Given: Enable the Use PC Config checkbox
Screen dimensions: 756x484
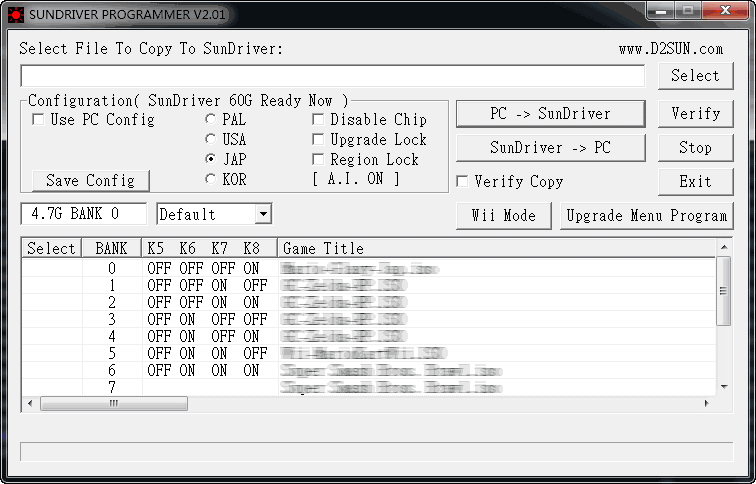Looking at the screenshot, I should 38,119.
